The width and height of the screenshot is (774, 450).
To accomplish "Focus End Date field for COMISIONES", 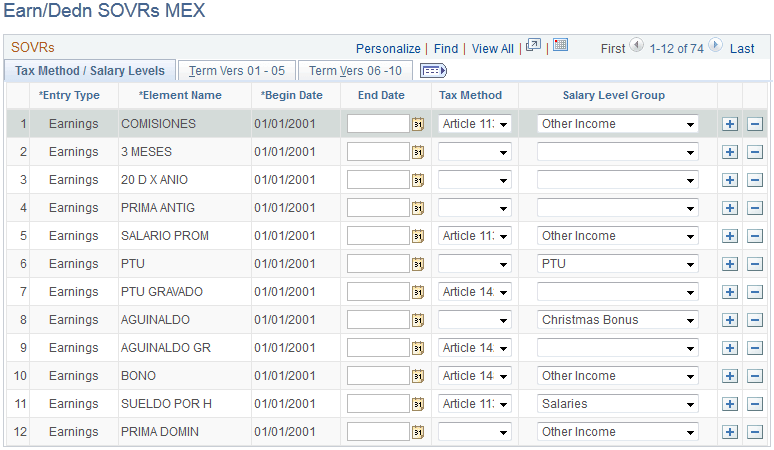I will point(378,124).
